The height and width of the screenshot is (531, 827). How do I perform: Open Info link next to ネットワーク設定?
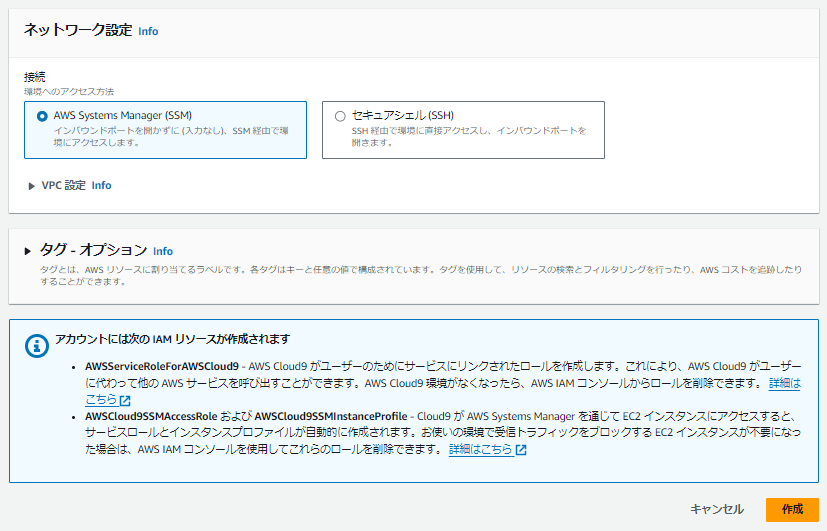pyautogui.click(x=148, y=31)
